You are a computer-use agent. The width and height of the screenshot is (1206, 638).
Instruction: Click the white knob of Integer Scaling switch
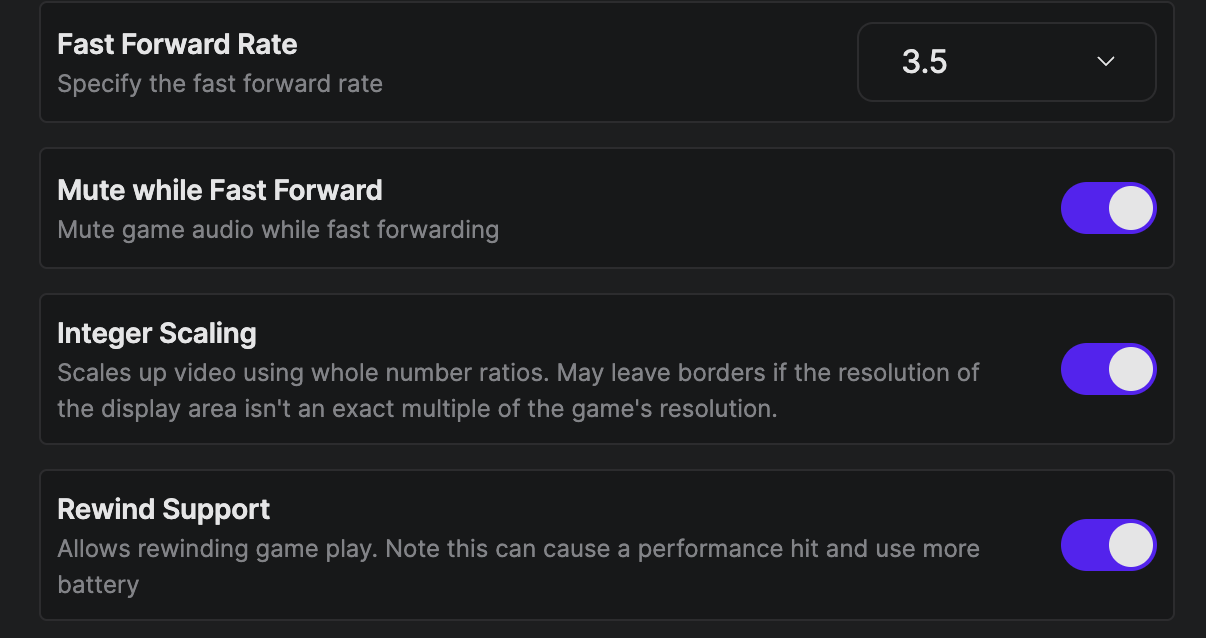tap(1131, 369)
